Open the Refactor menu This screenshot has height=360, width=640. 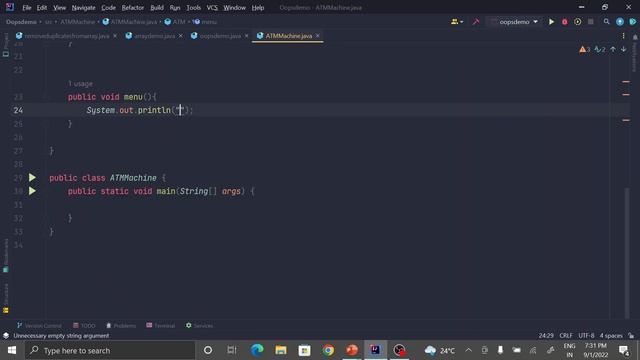133,8
